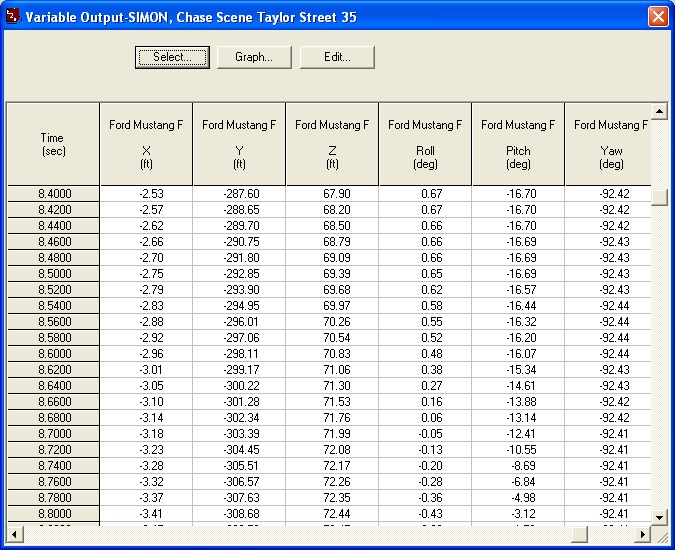This screenshot has height=550, width=675.
Task: Click the application icon in the title bar
Action: (x=12, y=17)
